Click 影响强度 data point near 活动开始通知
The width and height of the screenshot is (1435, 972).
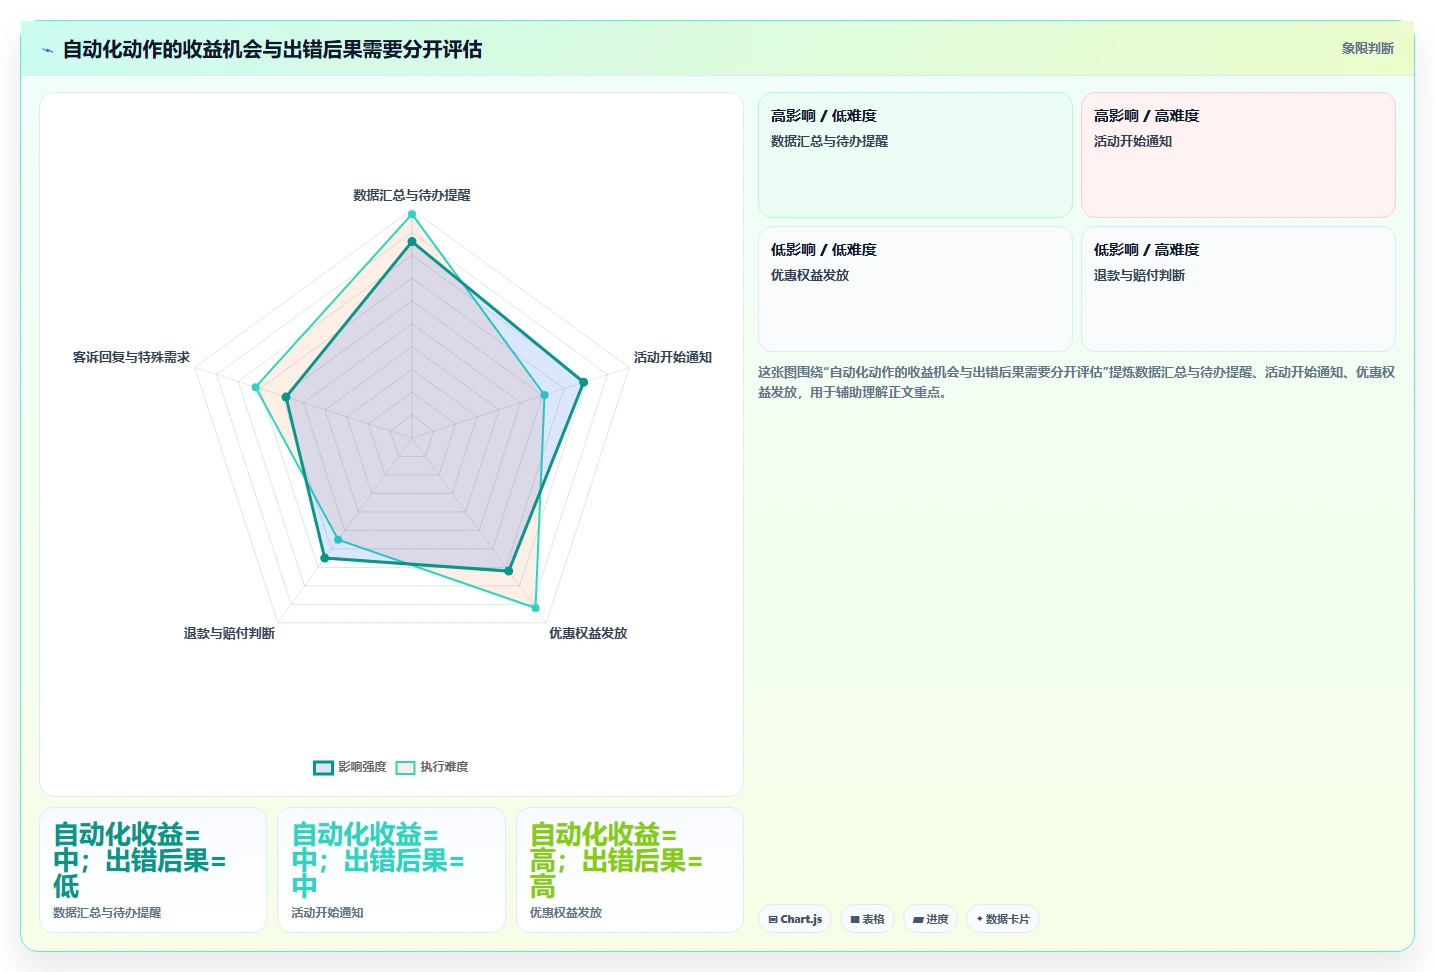(x=583, y=382)
